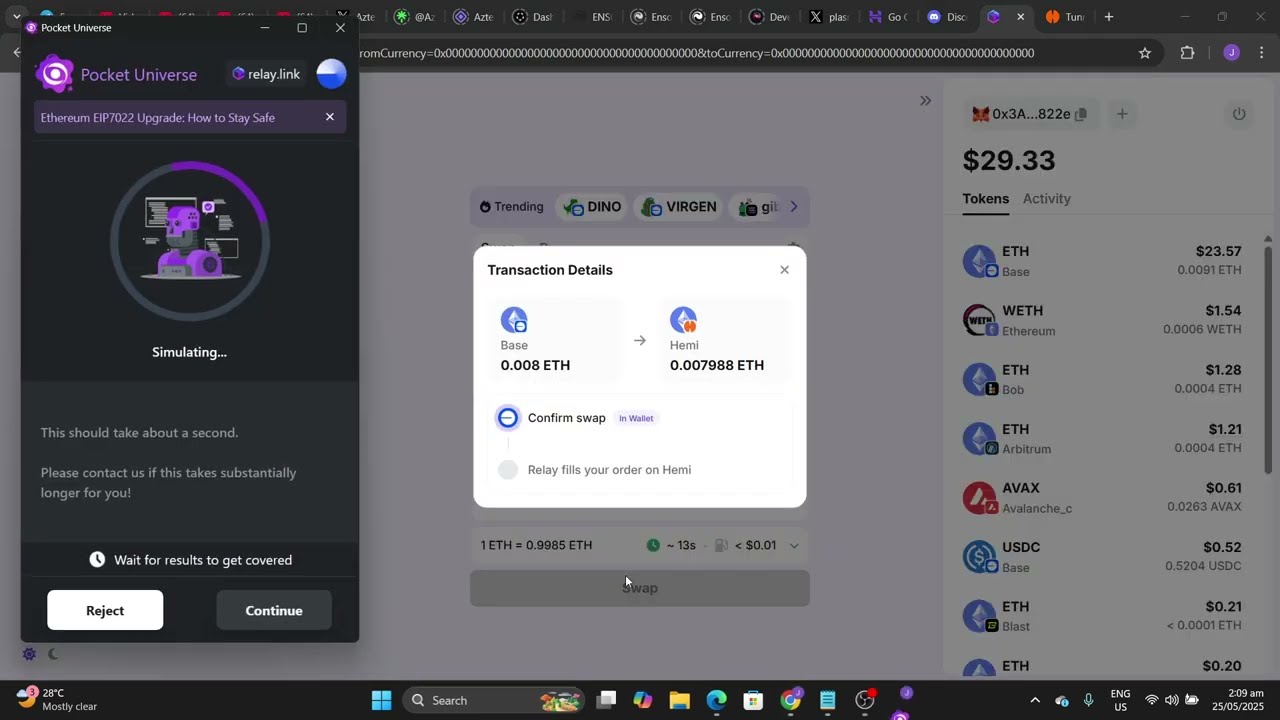Viewport: 1280px width, 720px height.
Task: Click the Hemi ETH token icon in dialog
Action: coord(684,320)
